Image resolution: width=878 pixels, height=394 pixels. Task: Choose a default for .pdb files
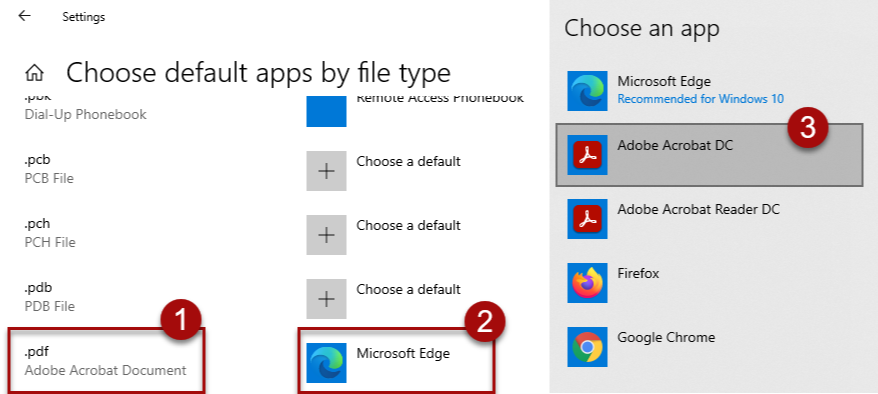[408, 289]
